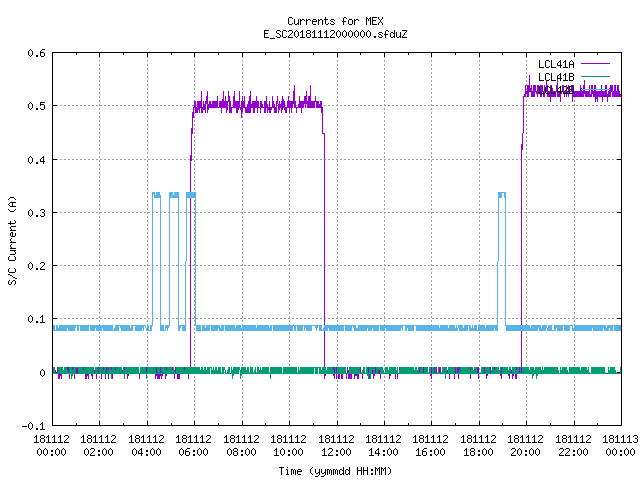Click the x-axis time label 04:00
This screenshot has height=480, width=640.
[146, 452]
